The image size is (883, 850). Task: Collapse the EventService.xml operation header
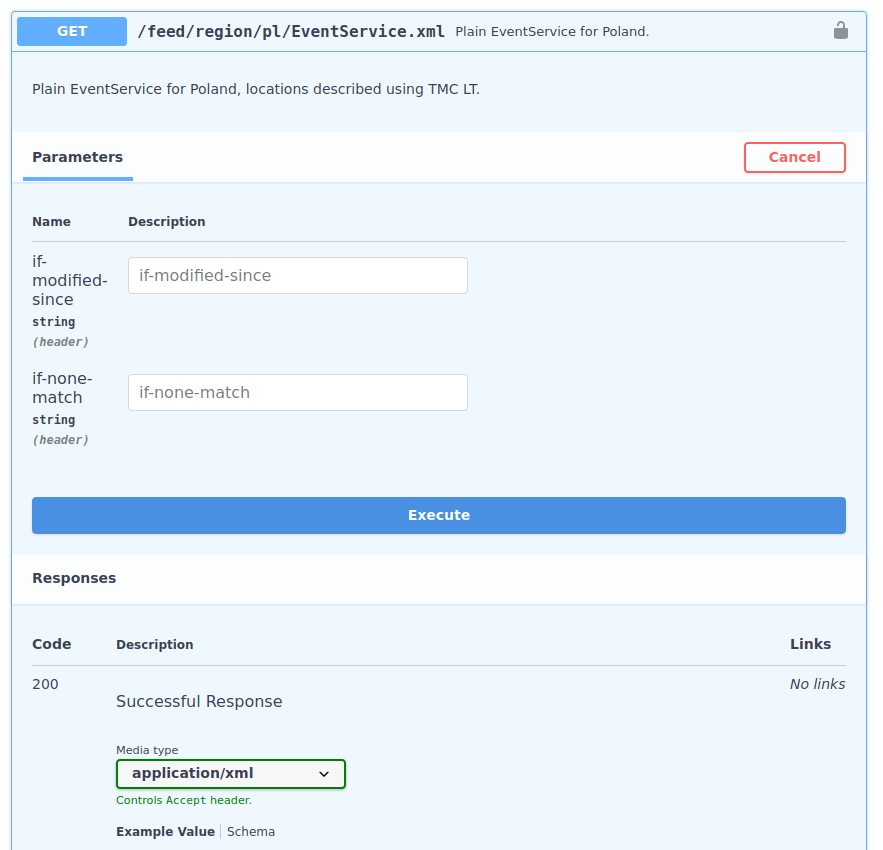439,31
